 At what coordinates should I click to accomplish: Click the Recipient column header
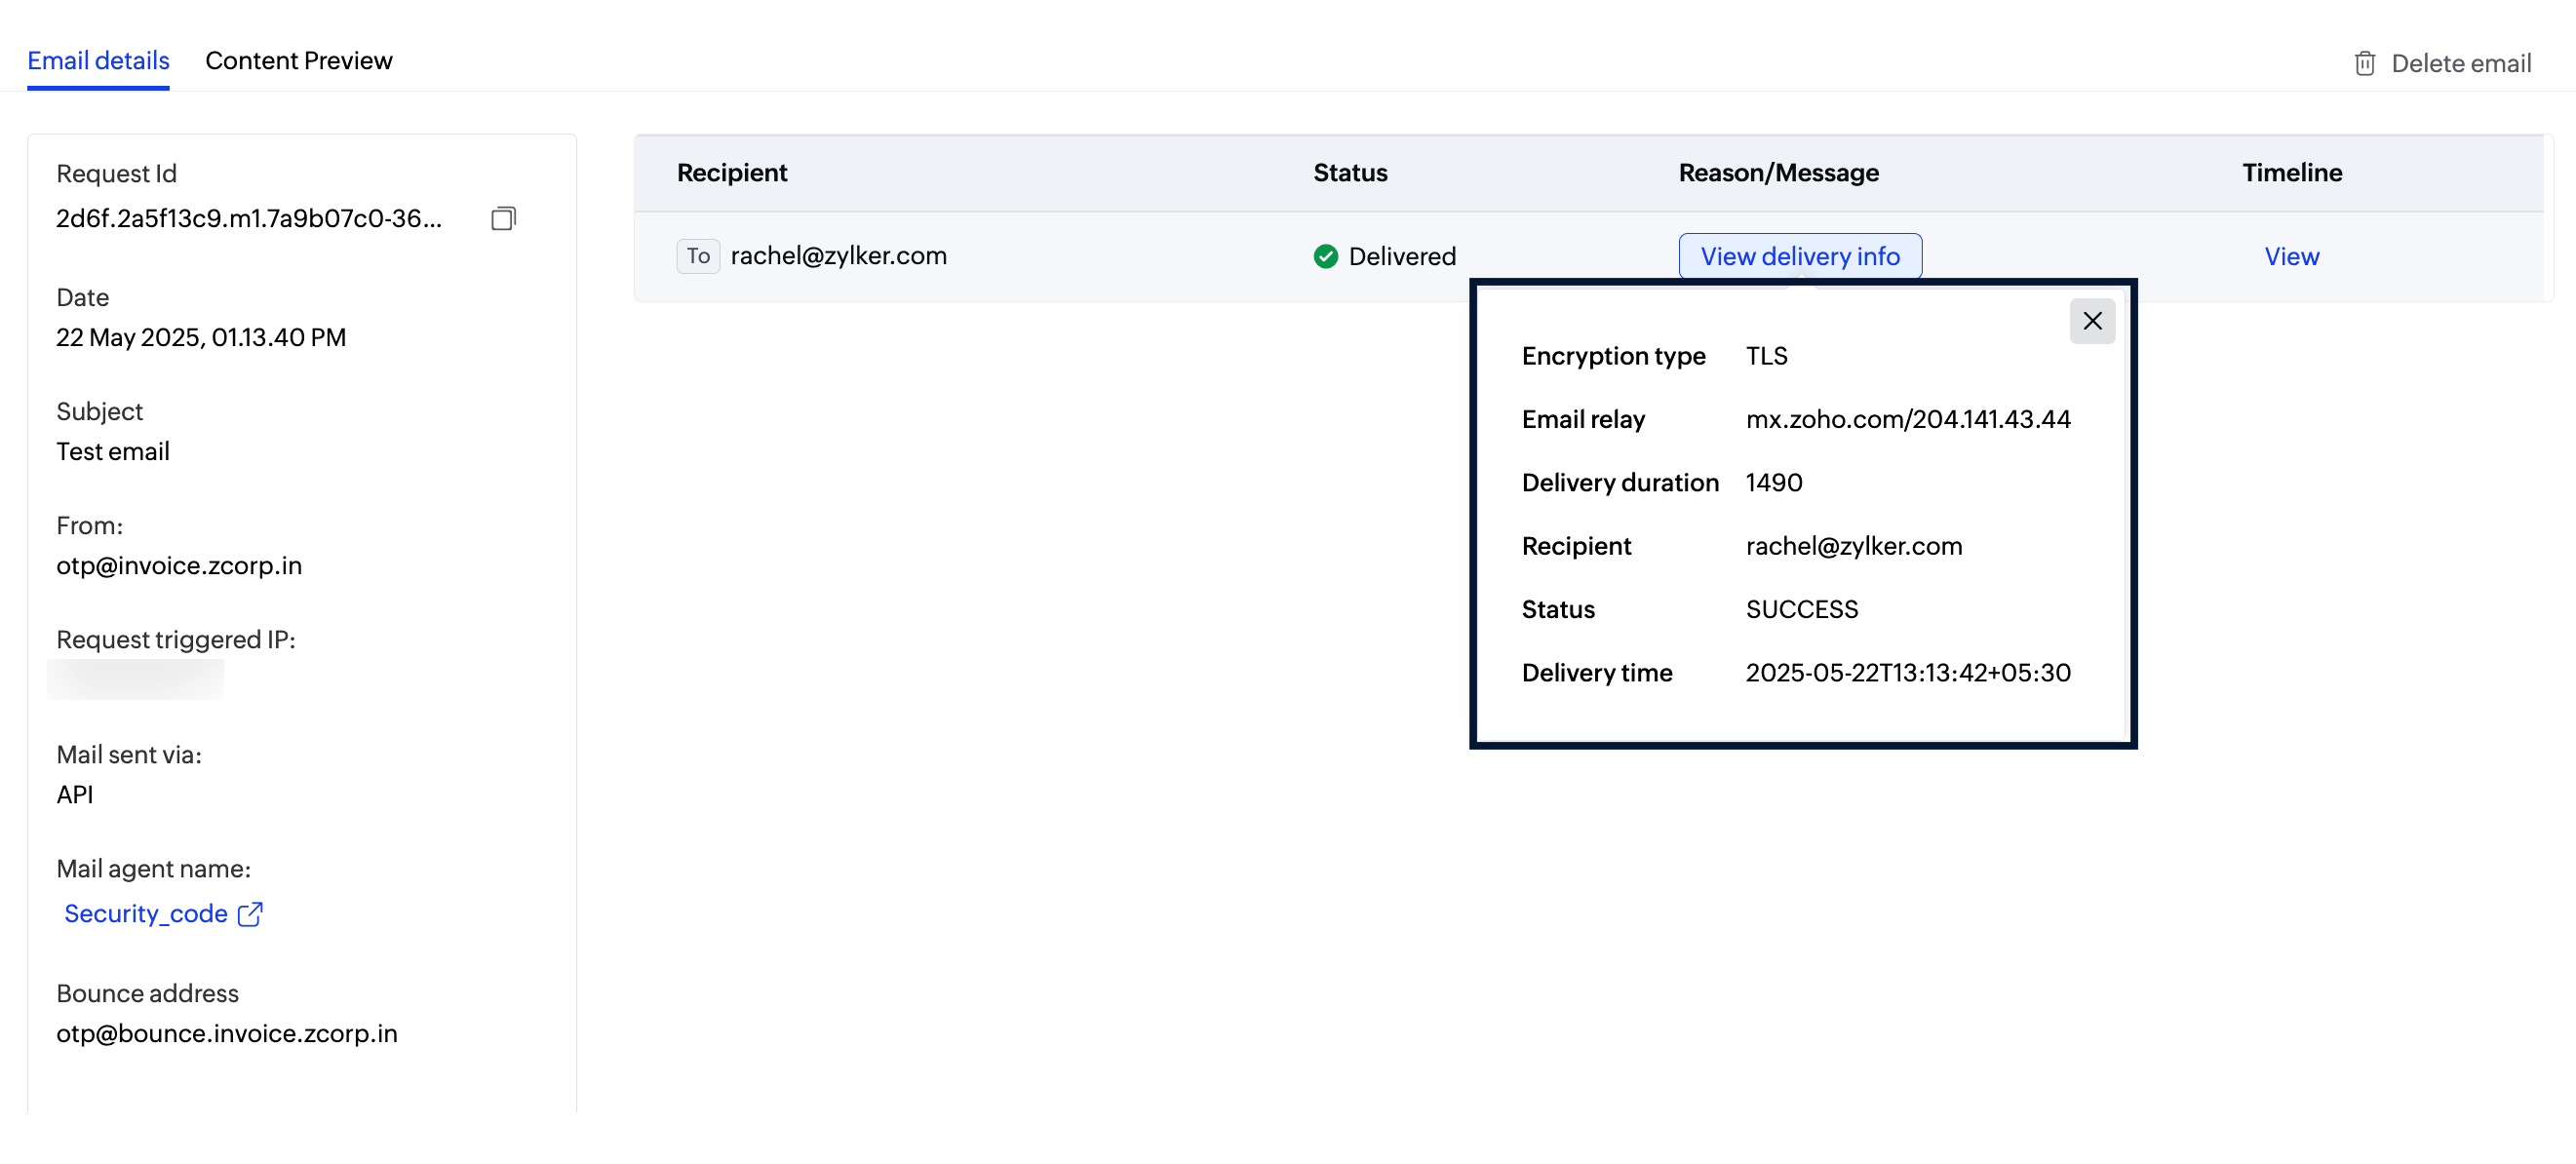732,172
